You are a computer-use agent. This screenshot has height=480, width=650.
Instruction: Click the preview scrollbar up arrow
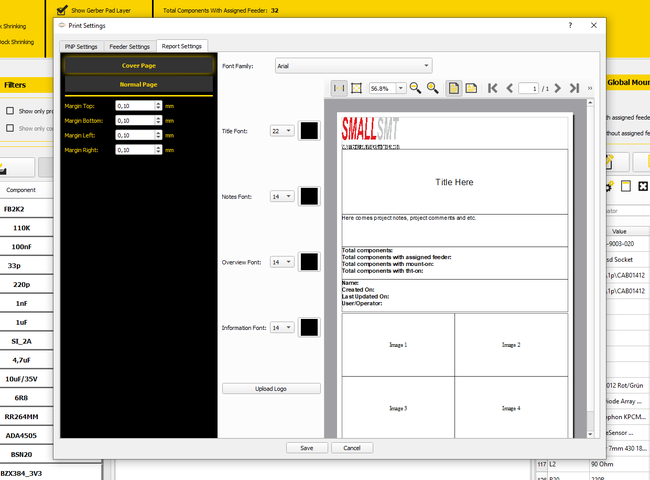590,102
